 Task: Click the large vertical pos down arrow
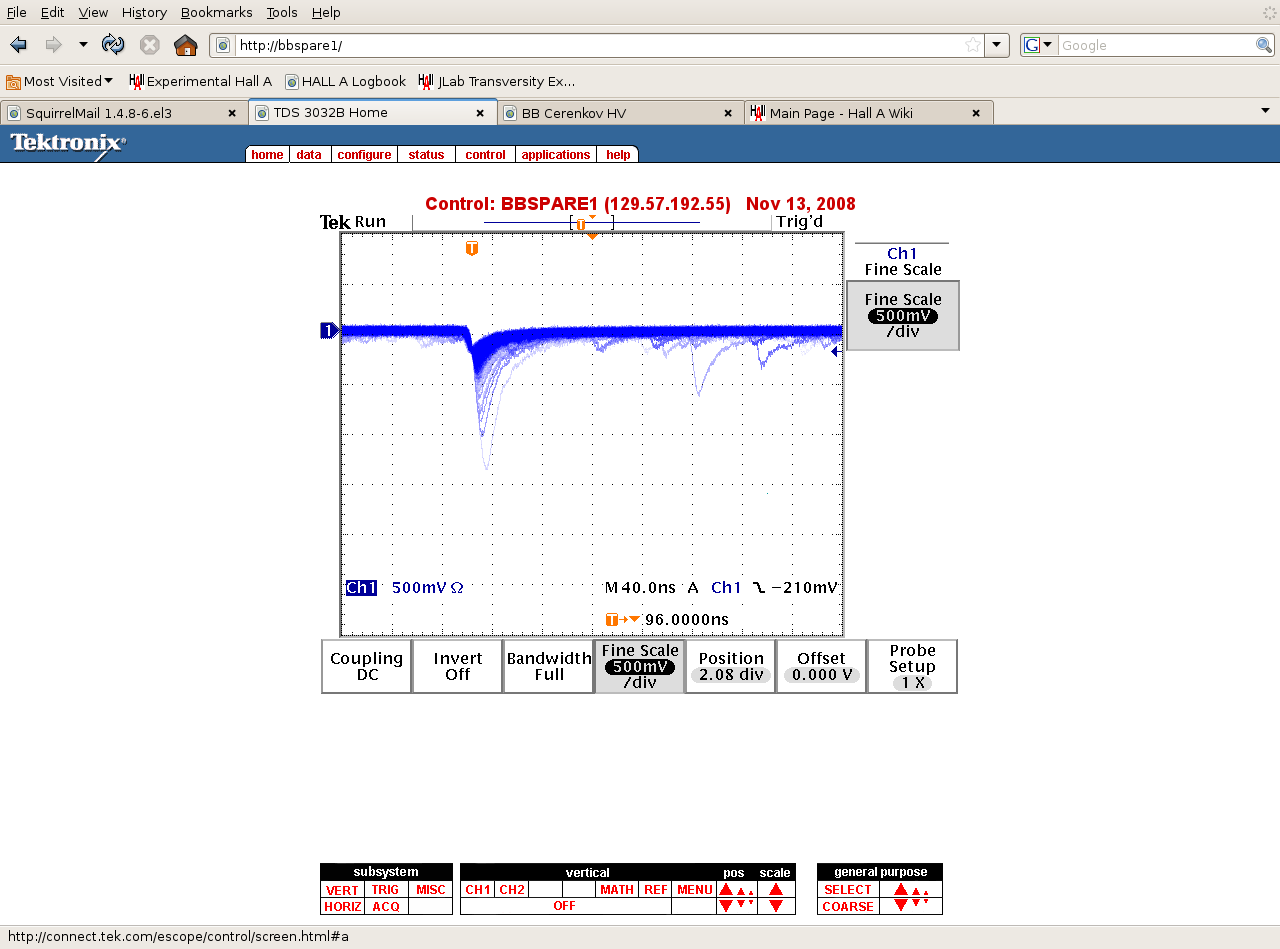pyautogui.click(x=726, y=906)
